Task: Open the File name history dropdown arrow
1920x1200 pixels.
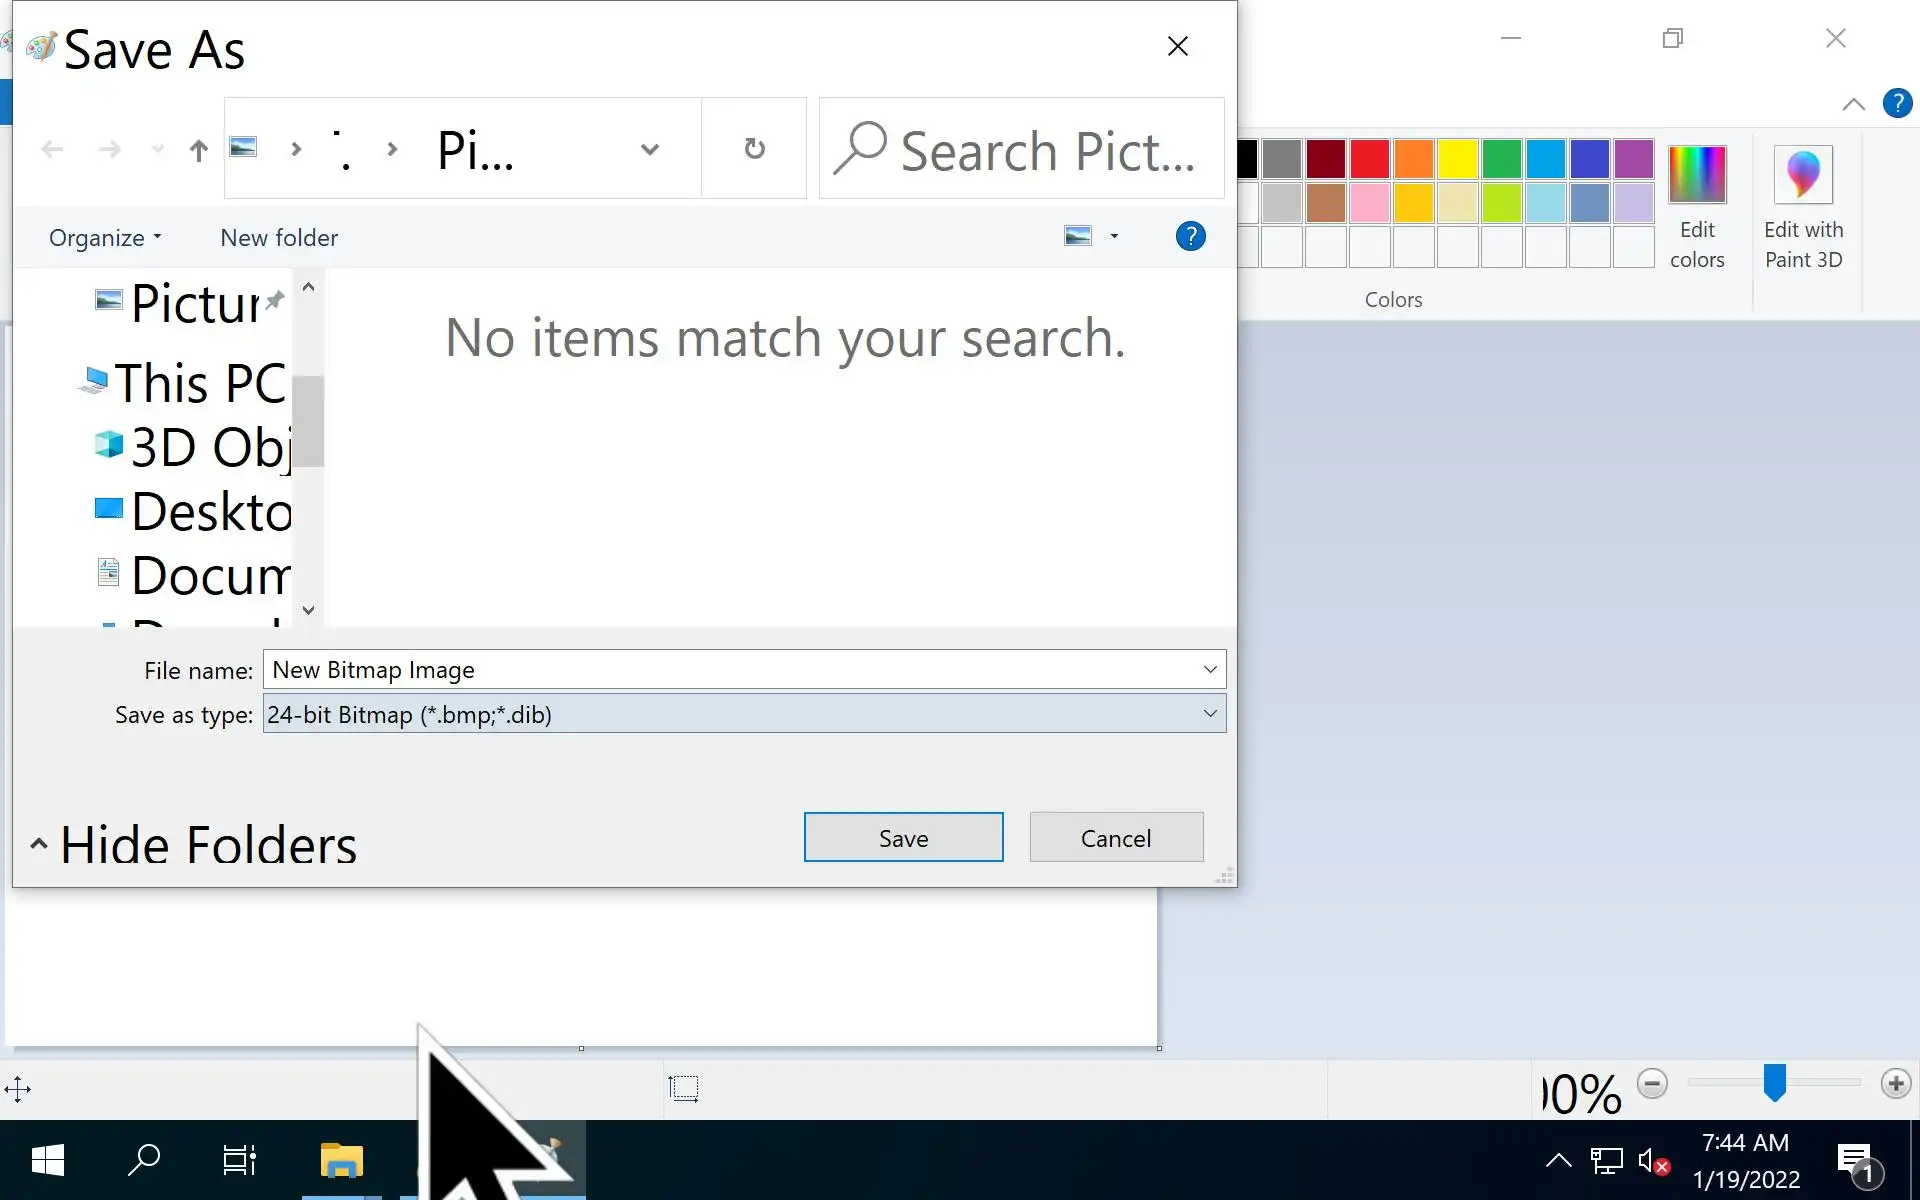Action: [x=1209, y=669]
